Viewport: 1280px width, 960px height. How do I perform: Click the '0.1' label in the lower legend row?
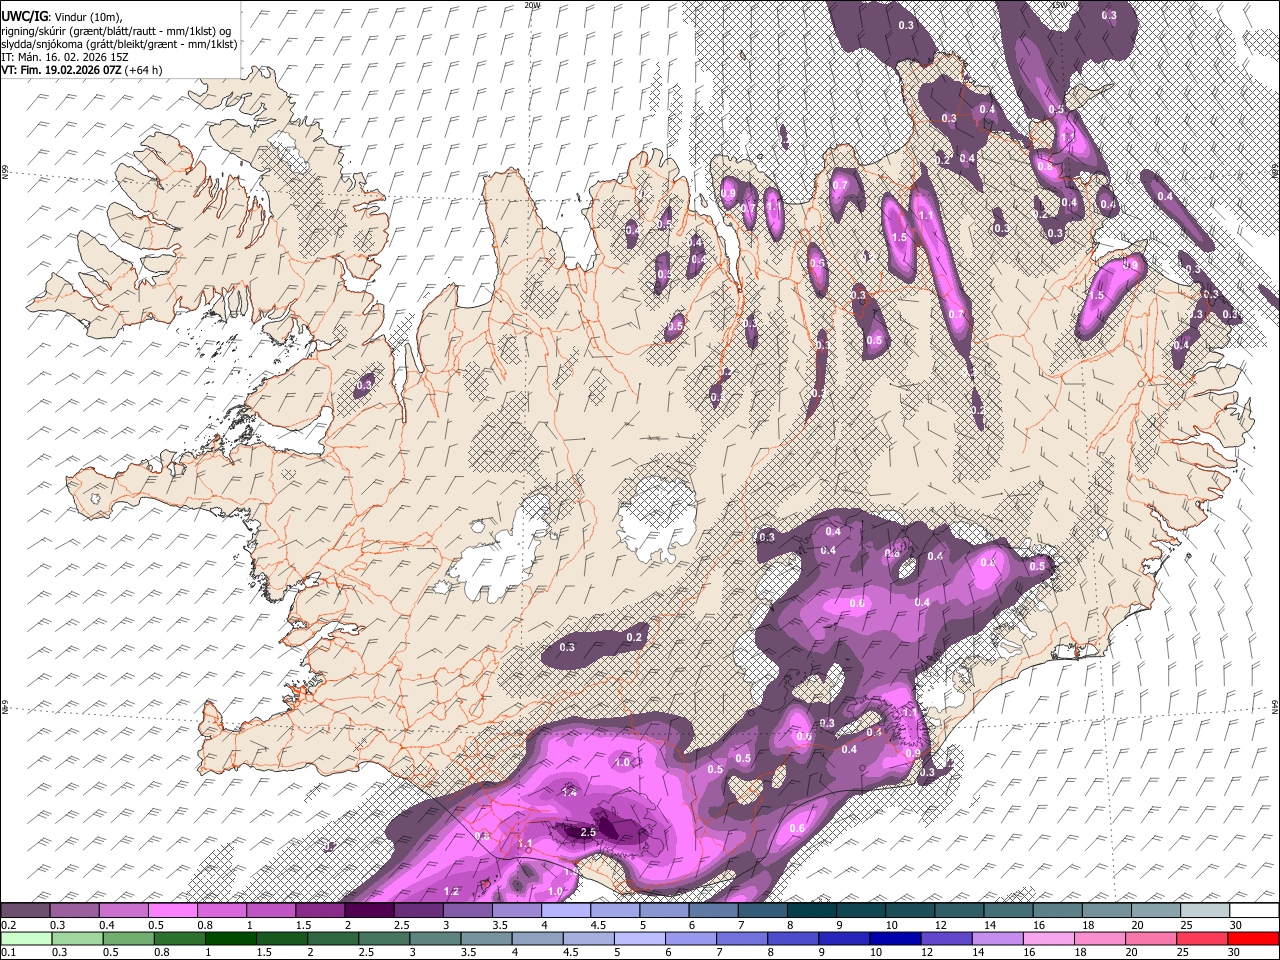pos(8,953)
